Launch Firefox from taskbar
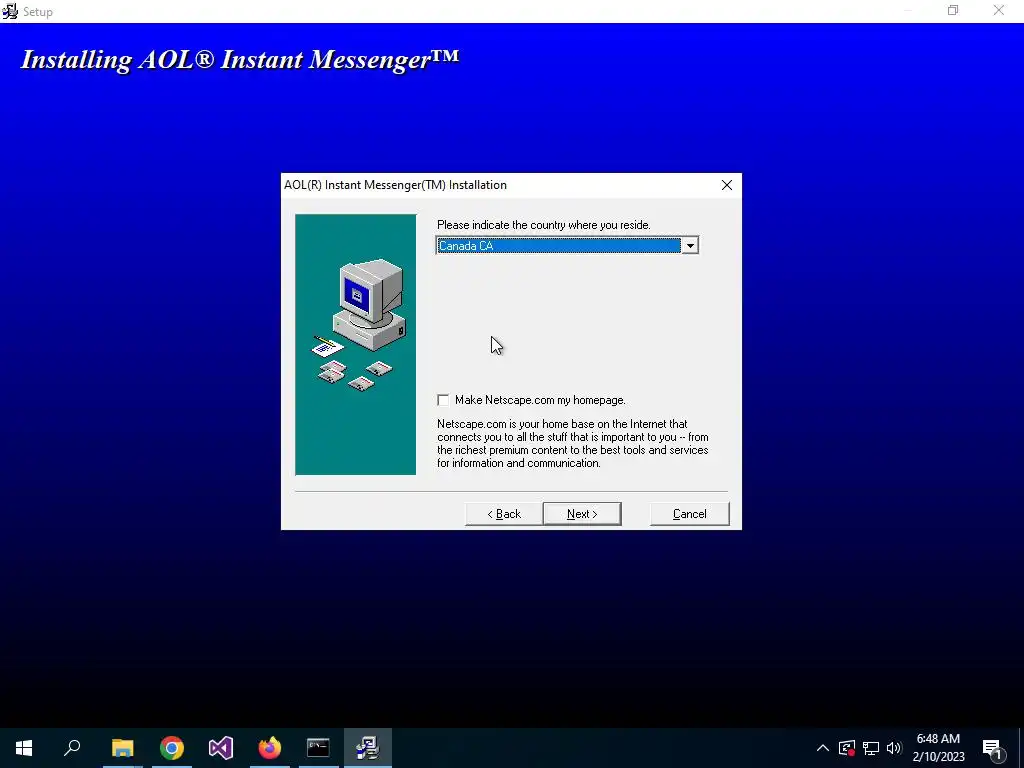The image size is (1024, 768). [270, 748]
